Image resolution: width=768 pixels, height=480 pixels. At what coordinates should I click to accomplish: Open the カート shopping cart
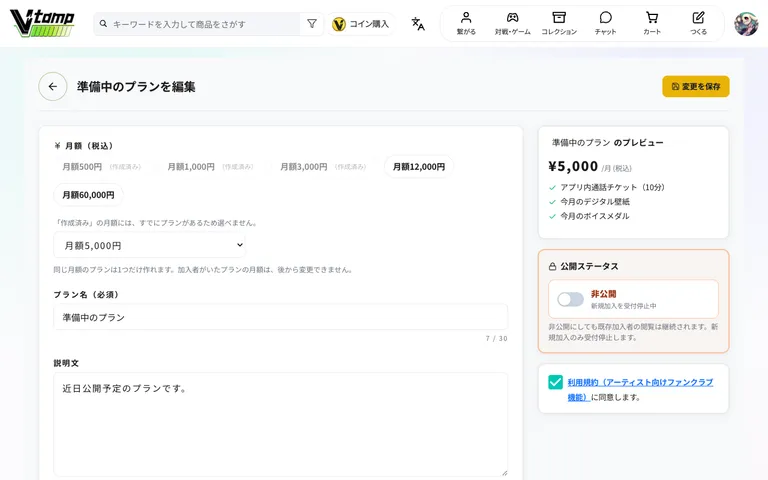tap(652, 23)
